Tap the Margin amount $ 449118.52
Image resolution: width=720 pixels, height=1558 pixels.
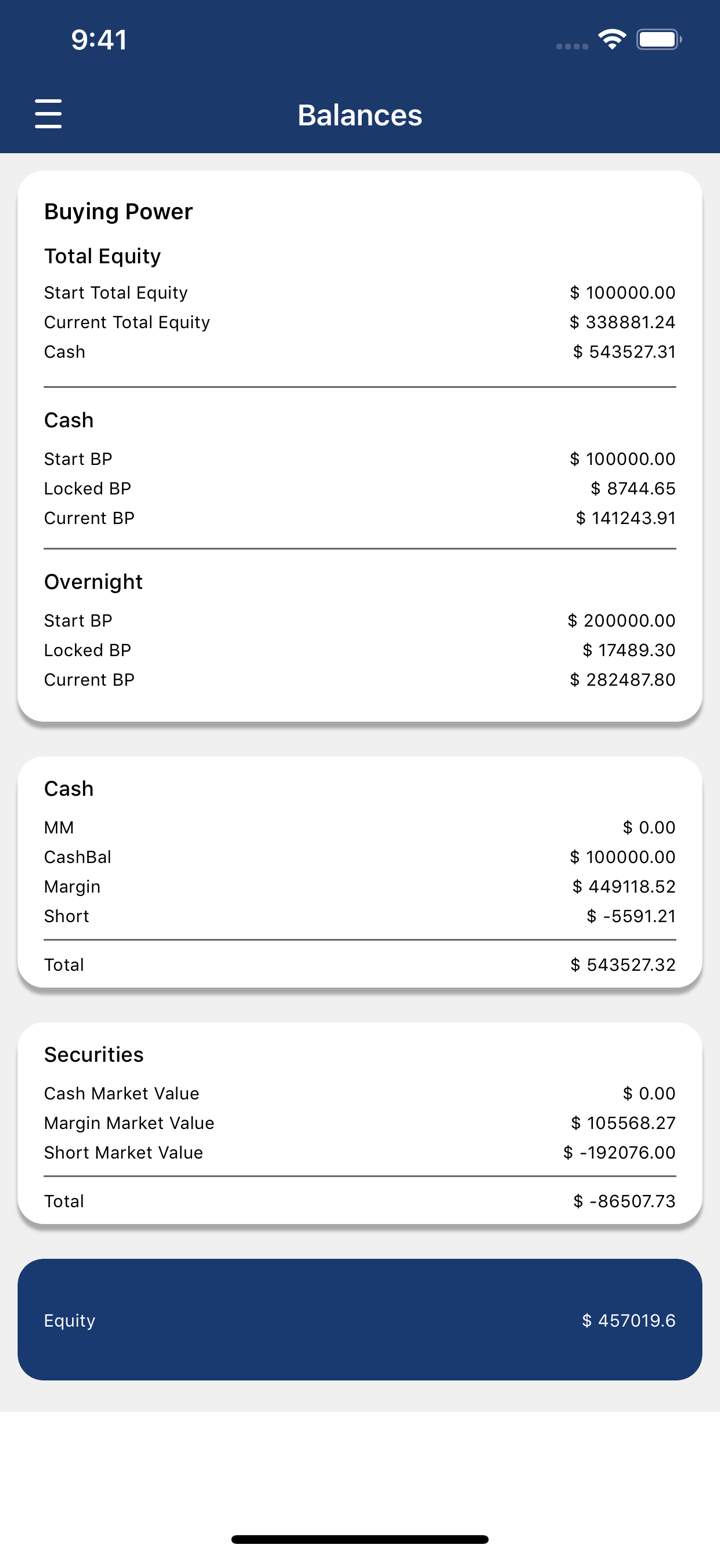coord(623,887)
